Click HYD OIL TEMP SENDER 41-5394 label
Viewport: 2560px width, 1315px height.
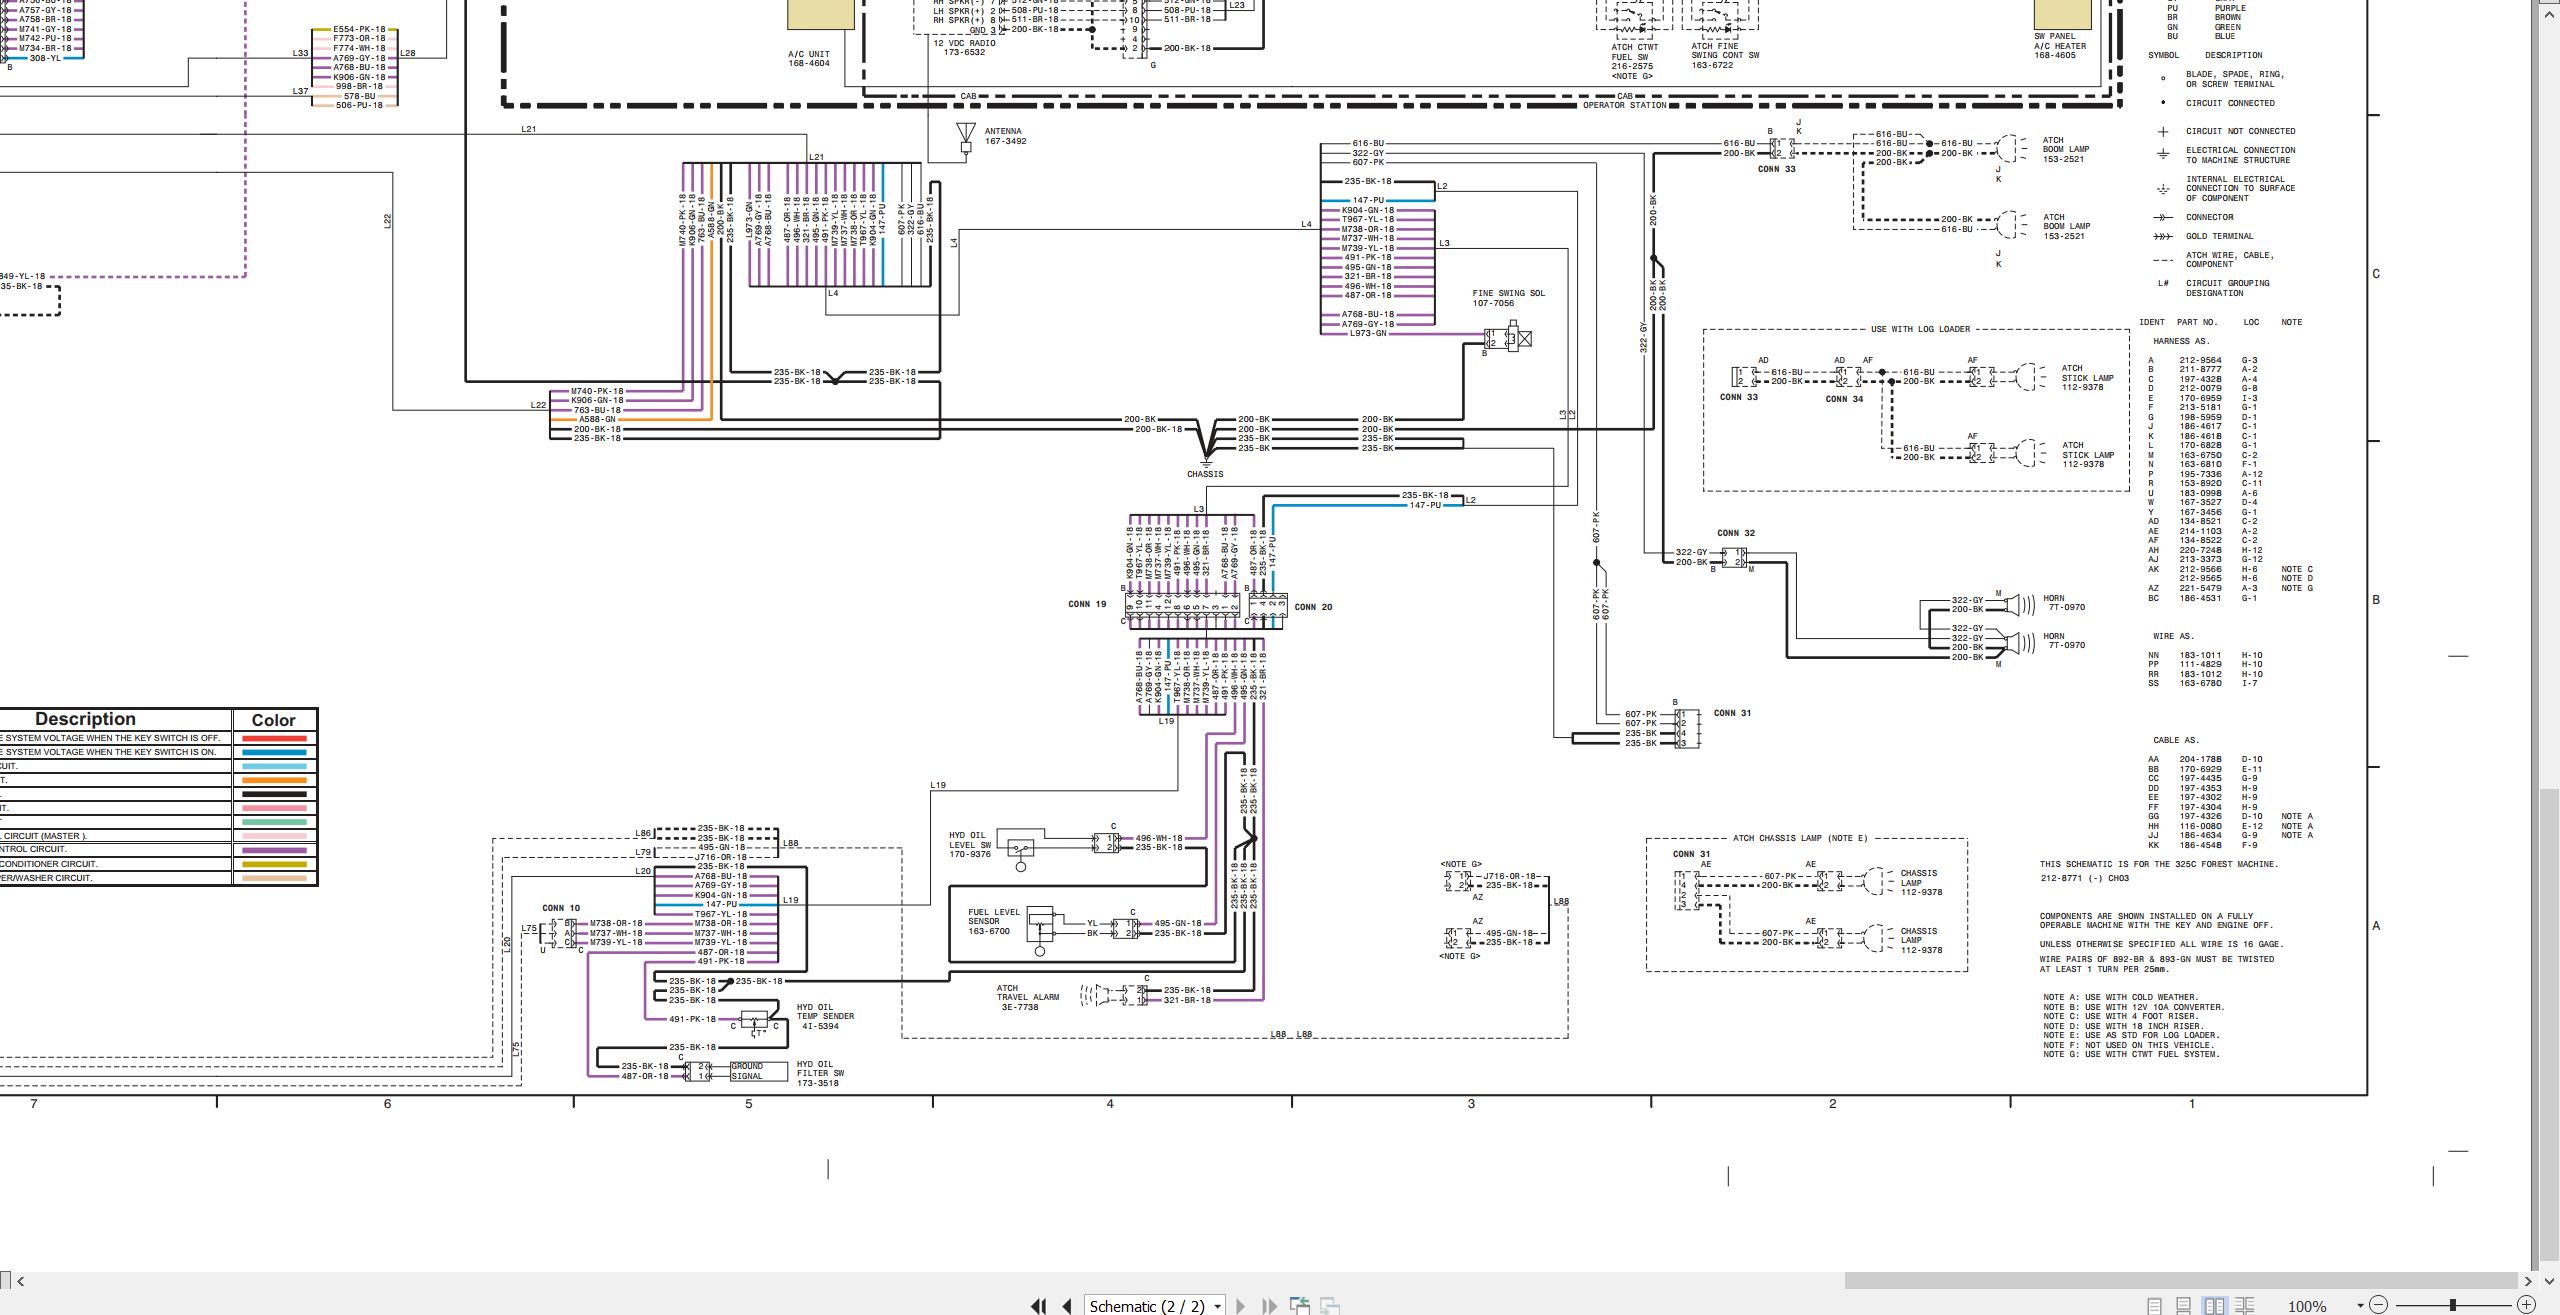825,1017
